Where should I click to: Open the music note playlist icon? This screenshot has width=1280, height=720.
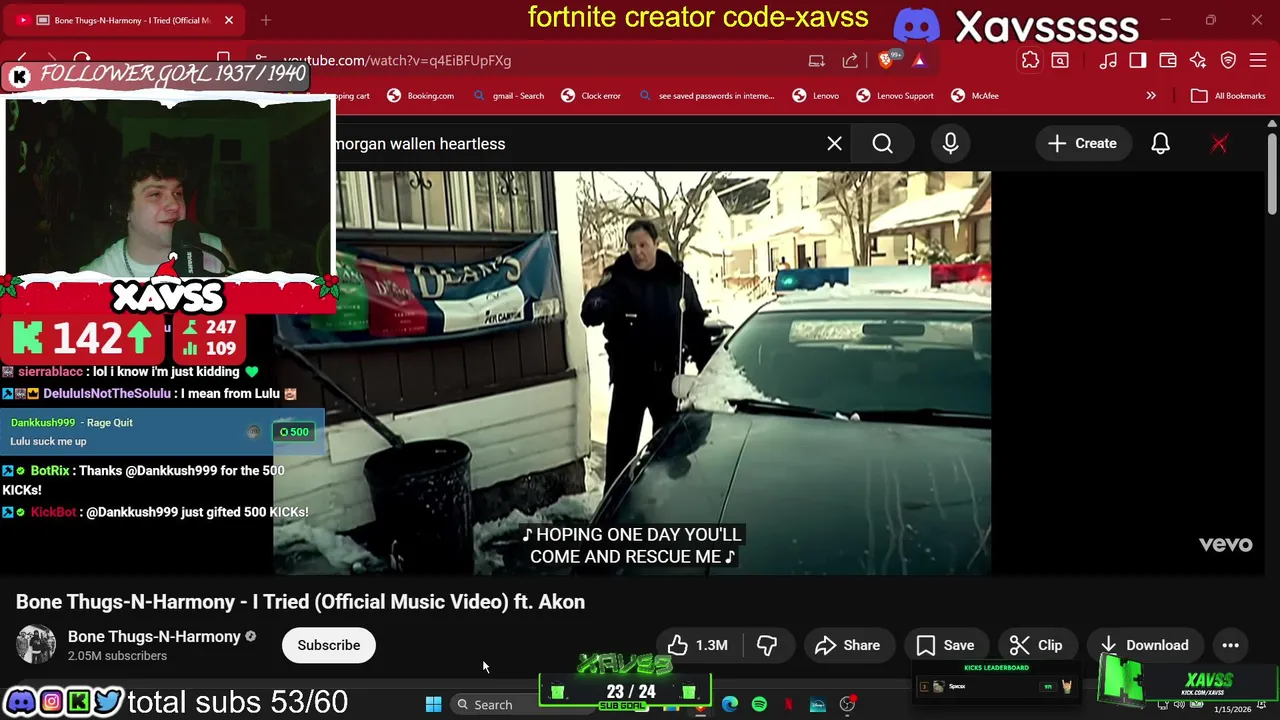pyautogui.click(x=1108, y=60)
